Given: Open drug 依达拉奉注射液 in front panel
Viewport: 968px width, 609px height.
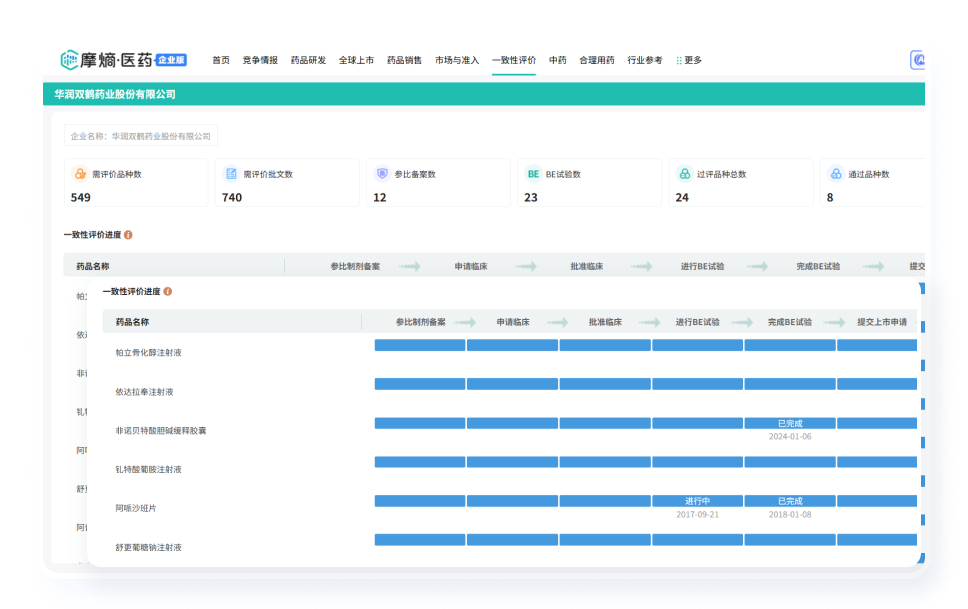Looking at the screenshot, I should (144, 392).
